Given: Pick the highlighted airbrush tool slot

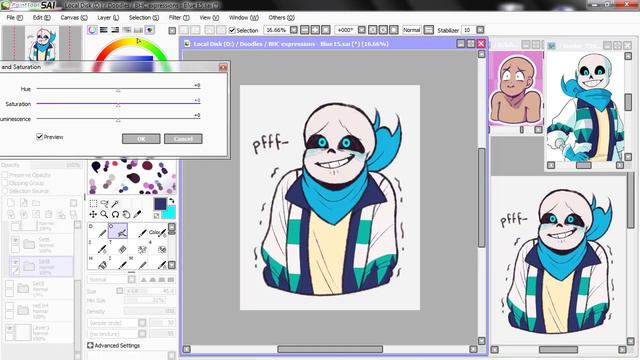Looking at the screenshot, I should coord(118,231).
